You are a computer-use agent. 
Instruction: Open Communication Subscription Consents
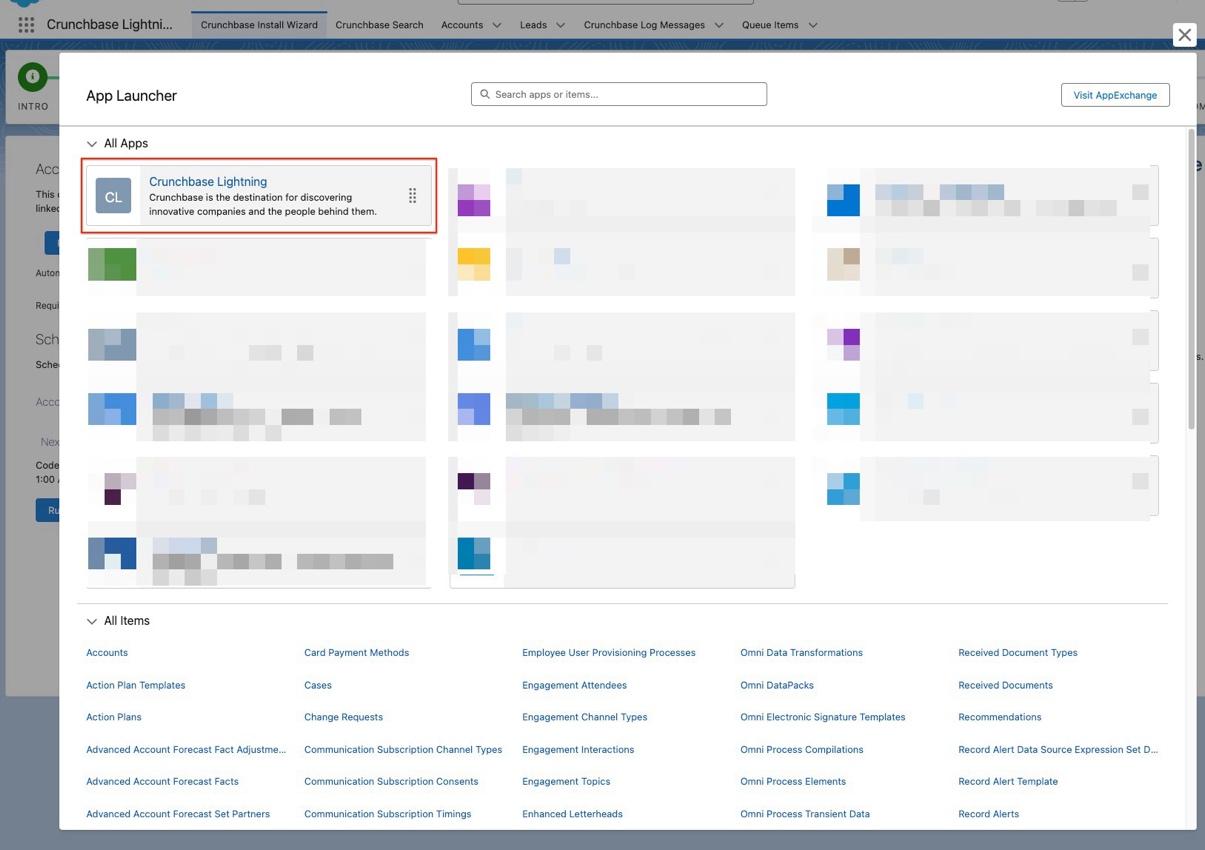pyautogui.click(x=391, y=781)
